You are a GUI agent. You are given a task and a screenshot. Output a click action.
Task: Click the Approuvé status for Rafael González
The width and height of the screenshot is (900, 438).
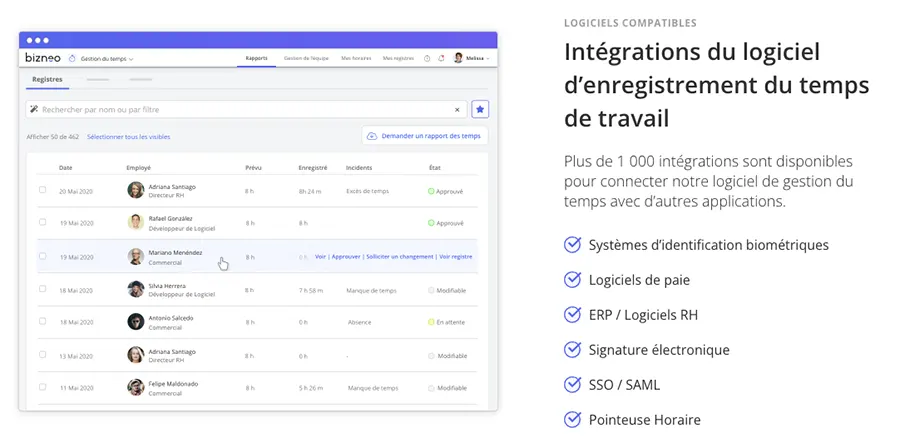coord(445,223)
